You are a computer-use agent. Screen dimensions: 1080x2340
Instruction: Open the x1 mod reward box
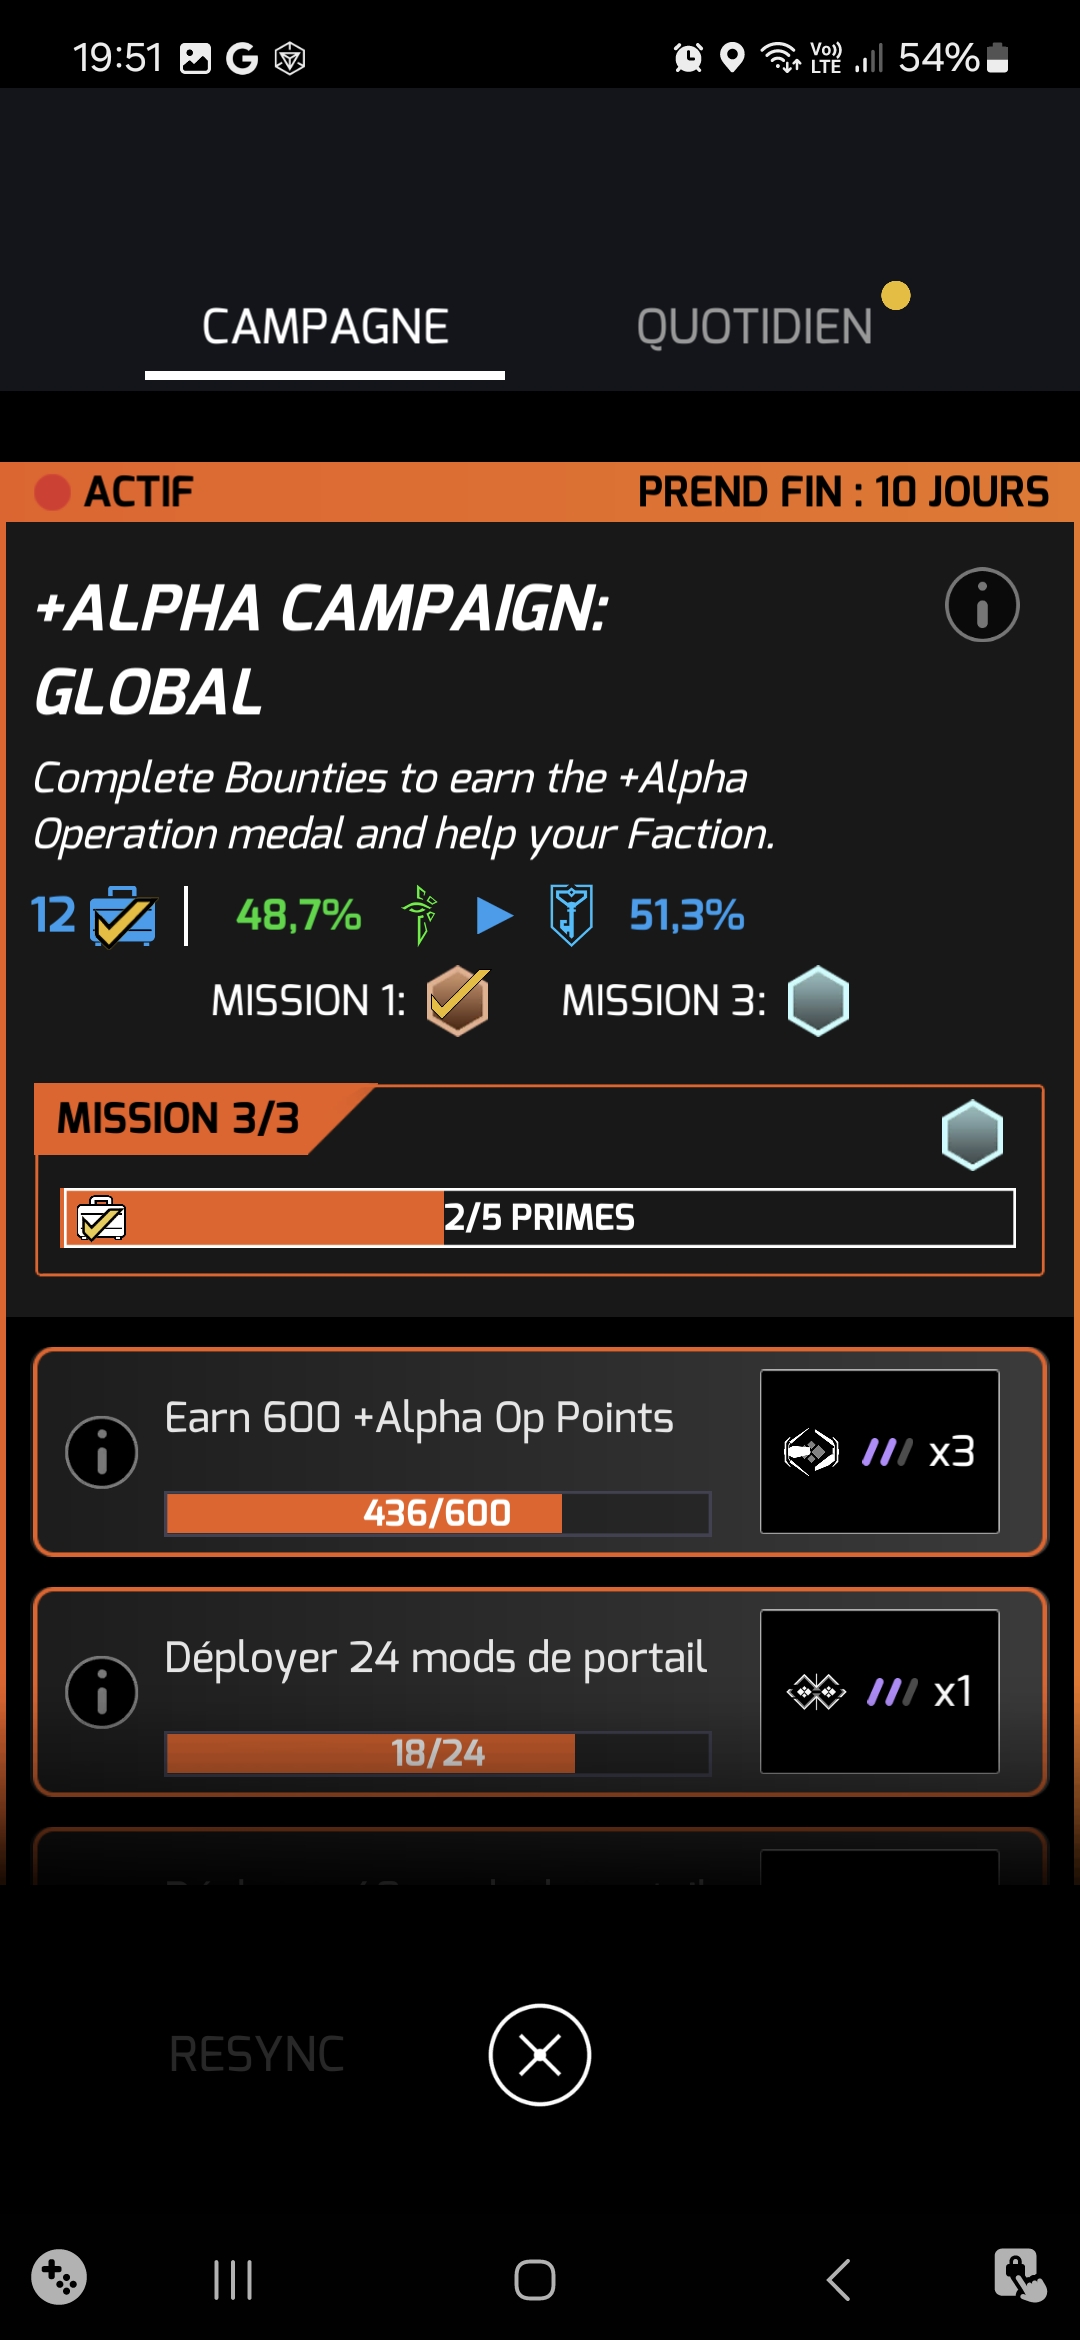click(x=880, y=1691)
